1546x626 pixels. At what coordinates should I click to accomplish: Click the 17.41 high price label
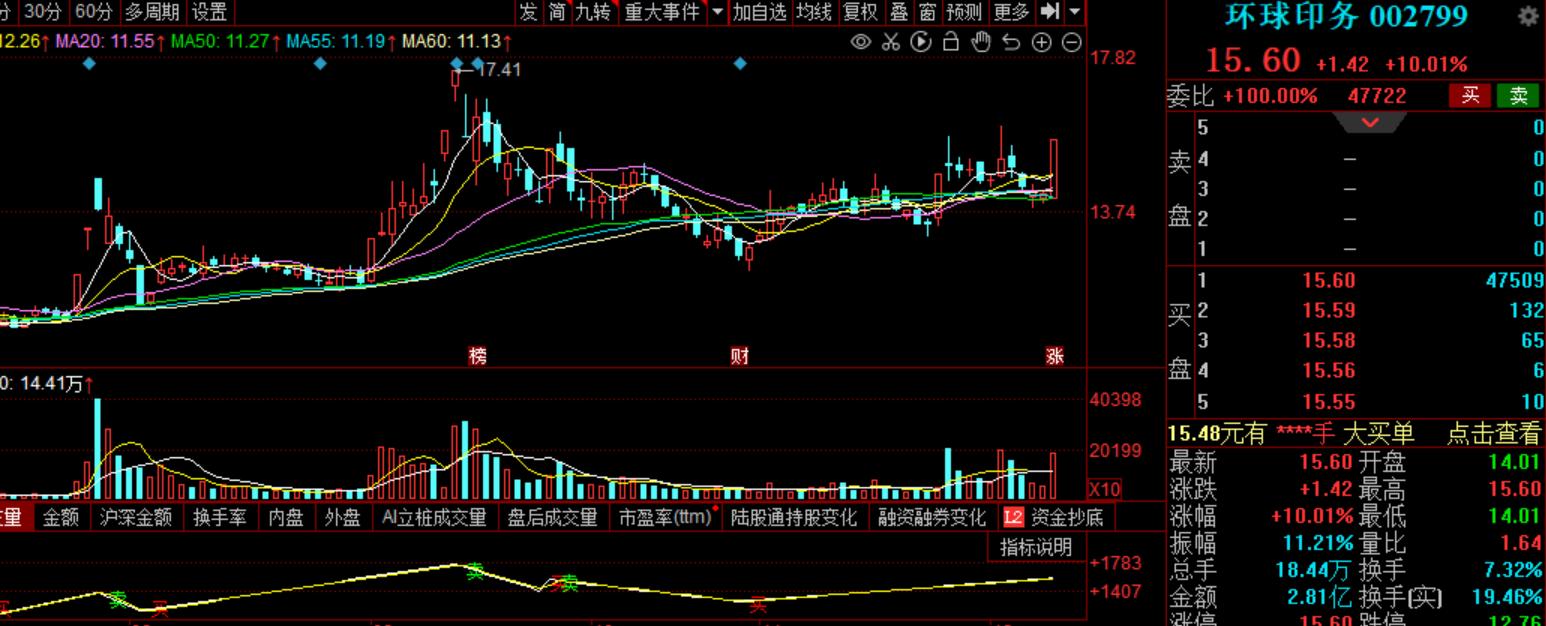[x=498, y=70]
